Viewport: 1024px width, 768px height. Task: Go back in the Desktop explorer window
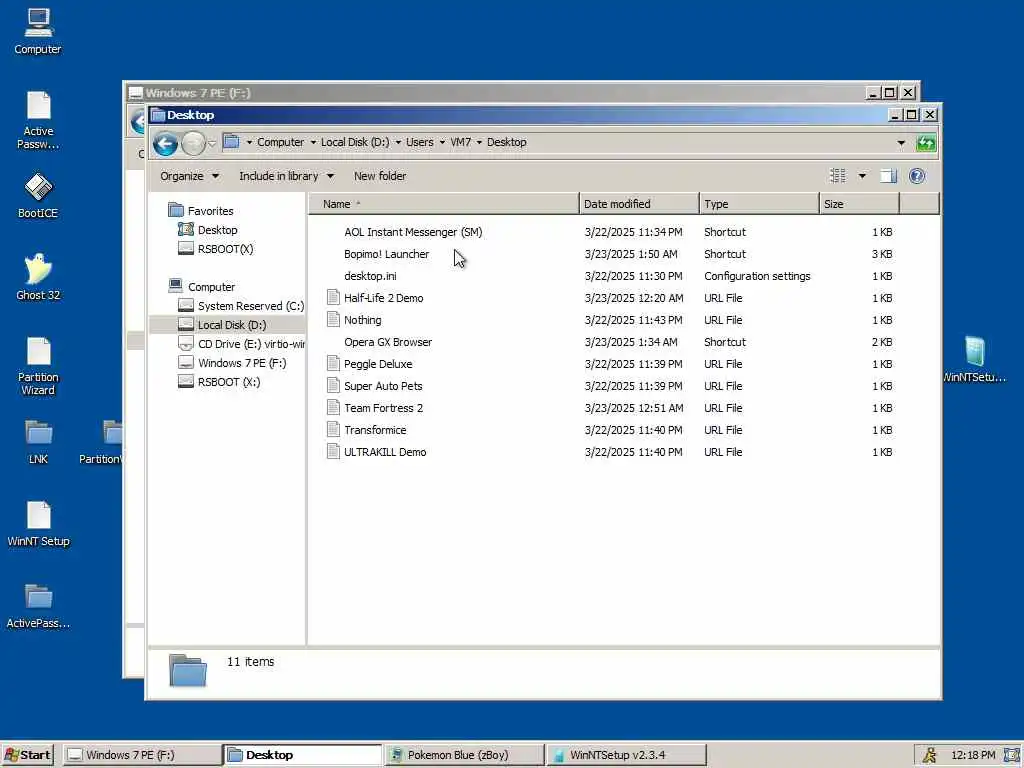(x=165, y=143)
